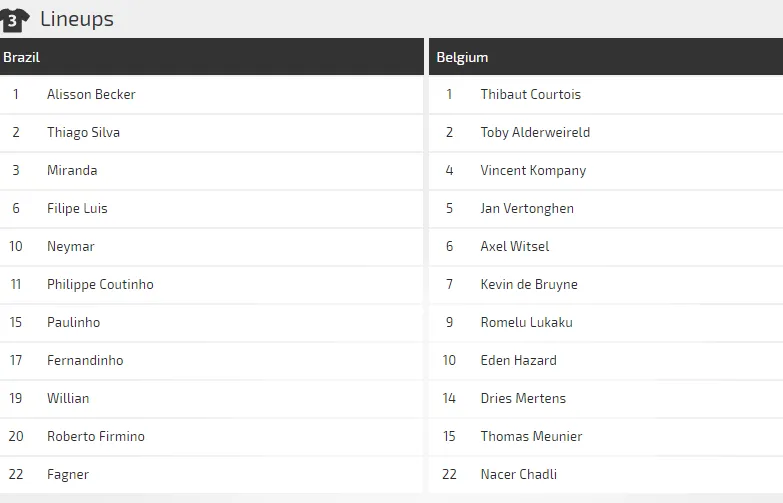The width and height of the screenshot is (783, 503).
Task: Open Thiago Silva player link
Action: coord(83,132)
